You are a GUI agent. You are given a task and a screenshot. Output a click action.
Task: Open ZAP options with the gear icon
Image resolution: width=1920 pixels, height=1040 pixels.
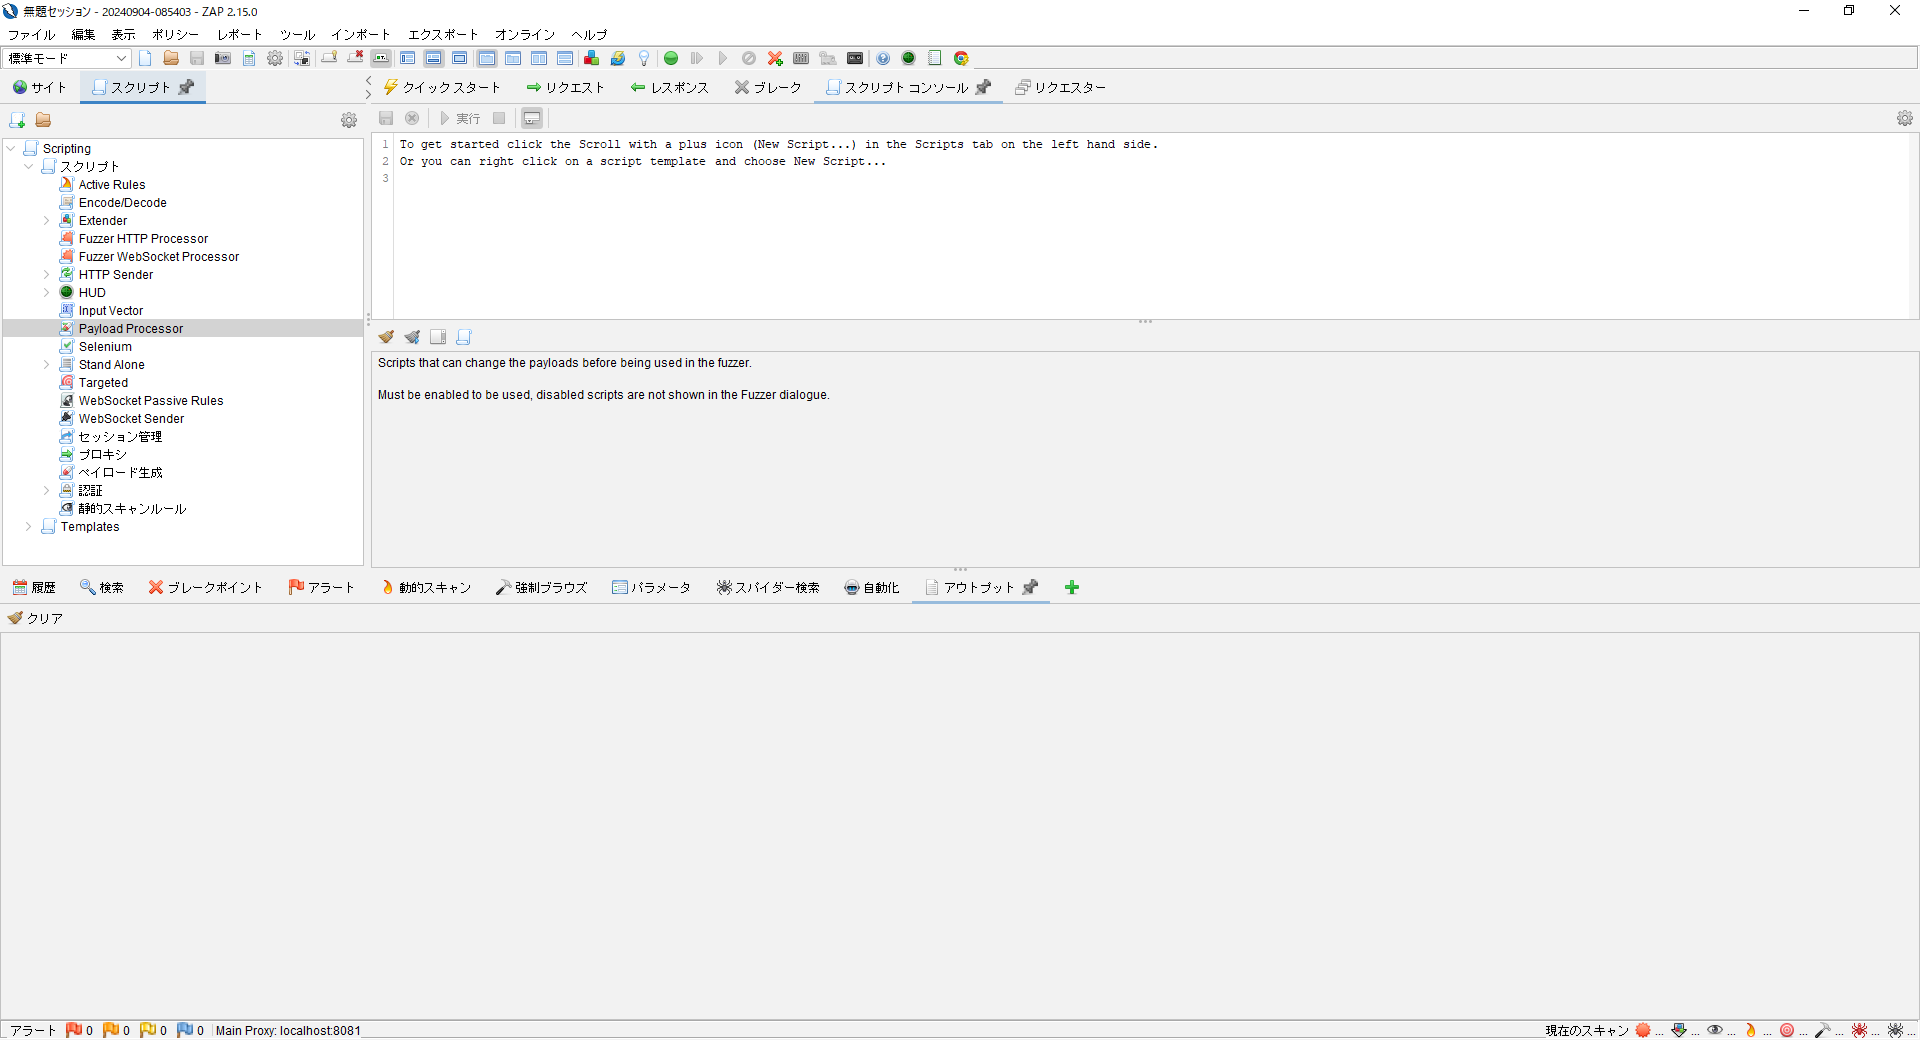click(x=275, y=58)
